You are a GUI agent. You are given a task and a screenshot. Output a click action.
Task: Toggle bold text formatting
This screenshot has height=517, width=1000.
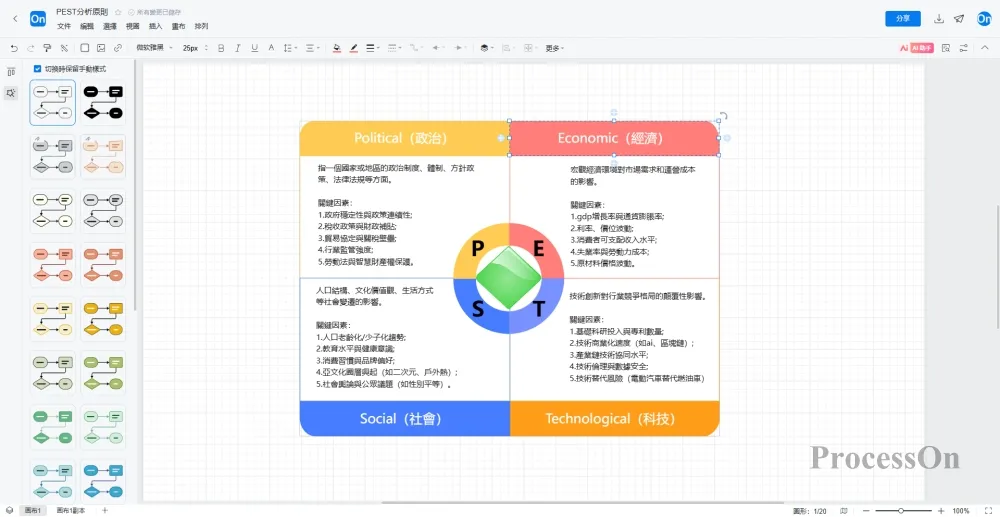click(x=221, y=47)
